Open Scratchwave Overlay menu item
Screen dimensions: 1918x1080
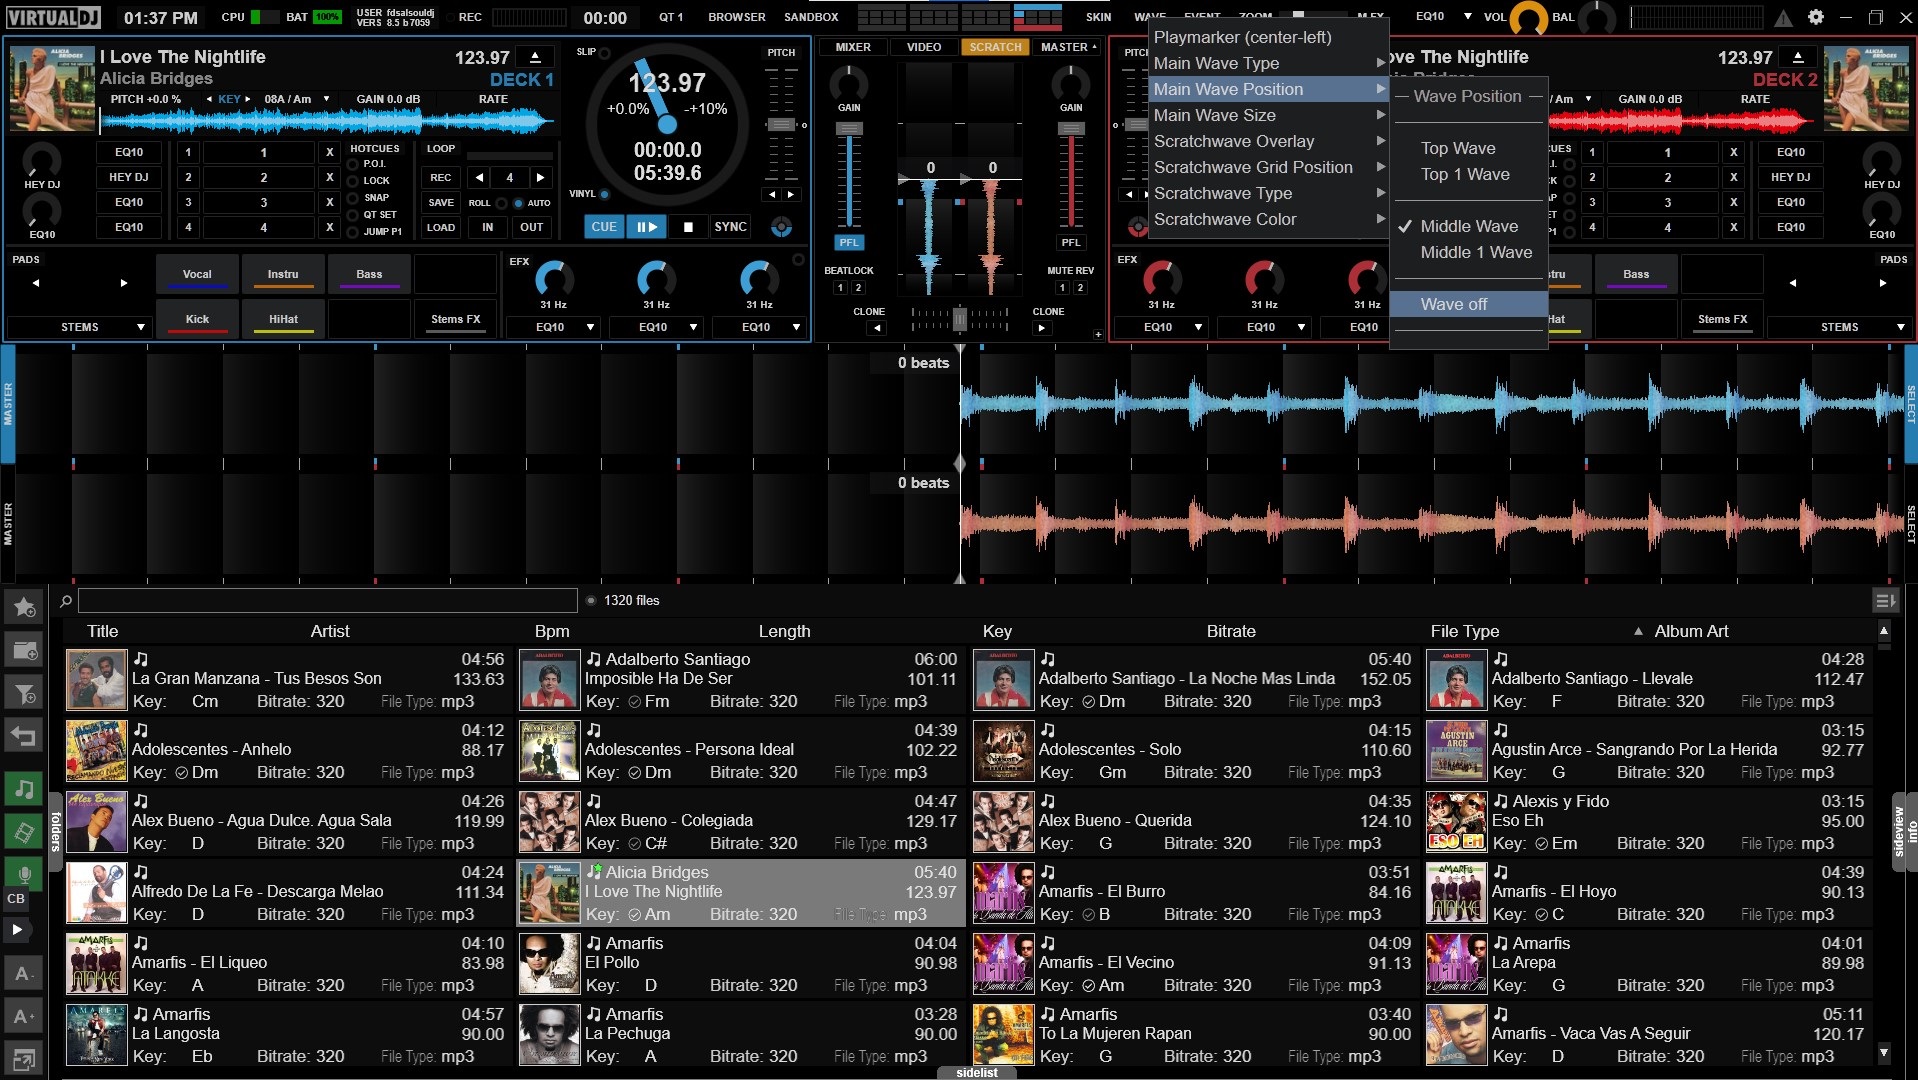point(1268,141)
